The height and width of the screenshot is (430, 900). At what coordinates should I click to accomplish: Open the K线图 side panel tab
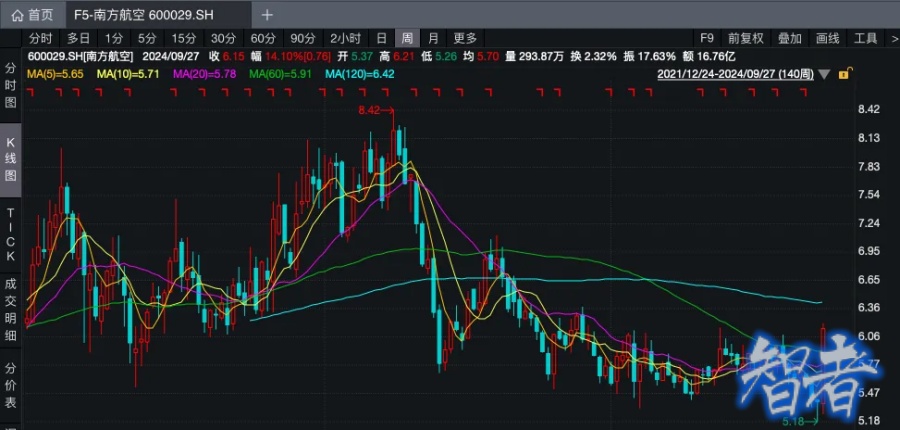pos(10,160)
